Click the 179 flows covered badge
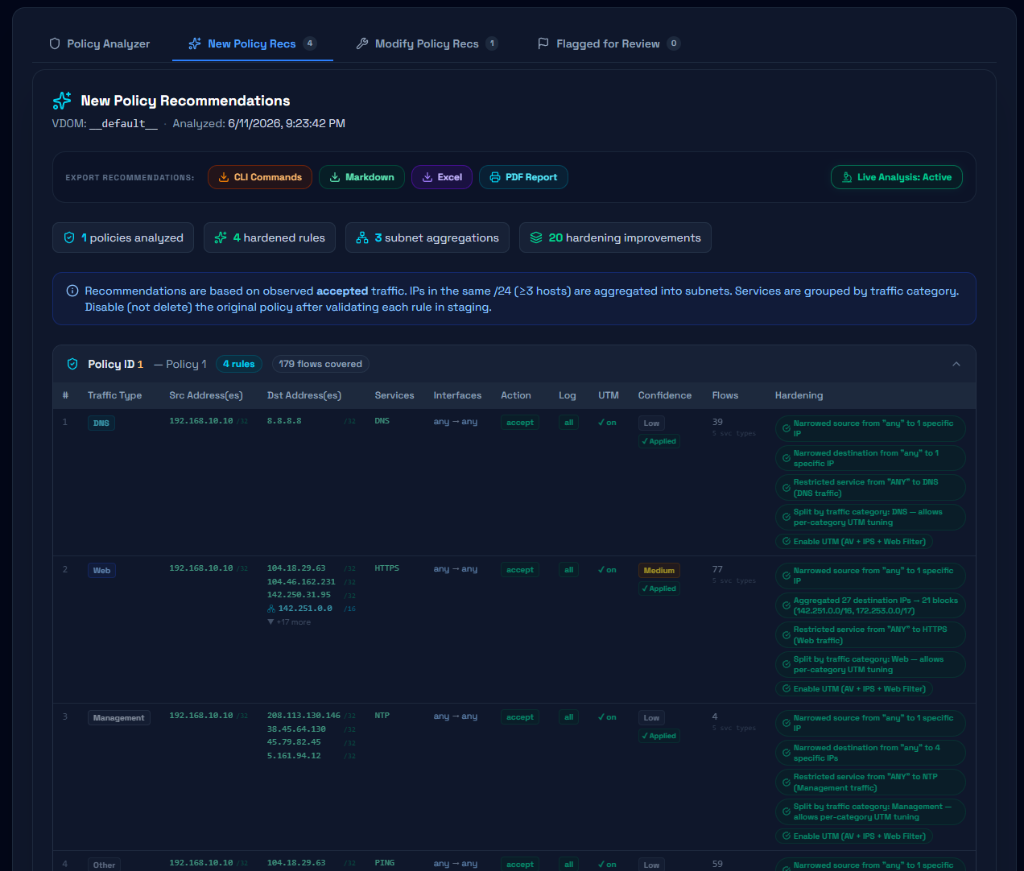Image resolution: width=1024 pixels, height=871 pixels. pos(321,364)
